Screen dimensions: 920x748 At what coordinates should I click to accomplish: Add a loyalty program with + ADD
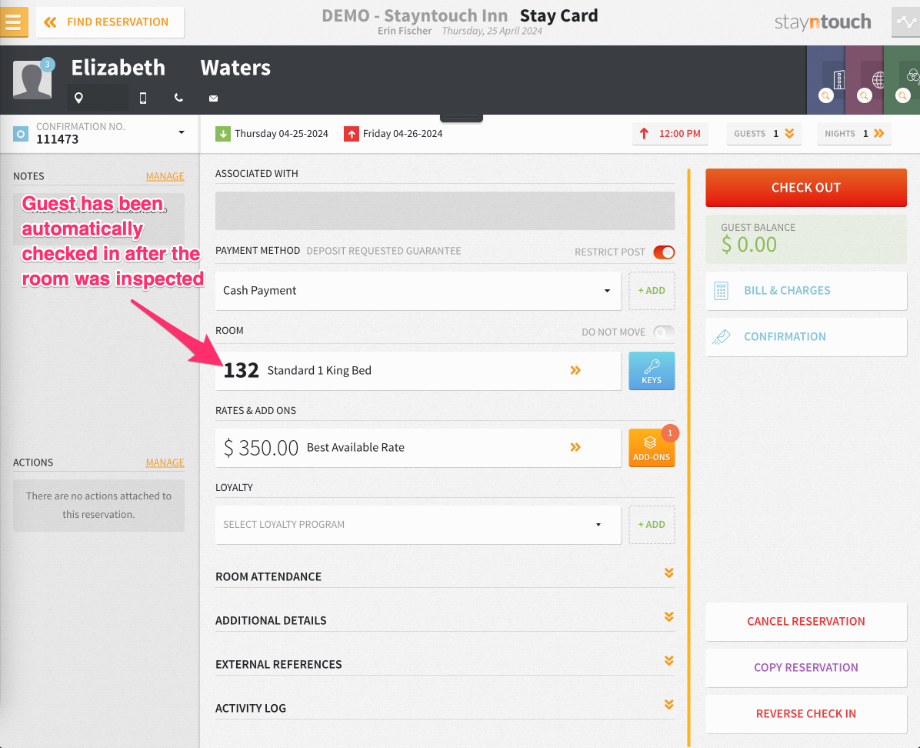pos(651,524)
